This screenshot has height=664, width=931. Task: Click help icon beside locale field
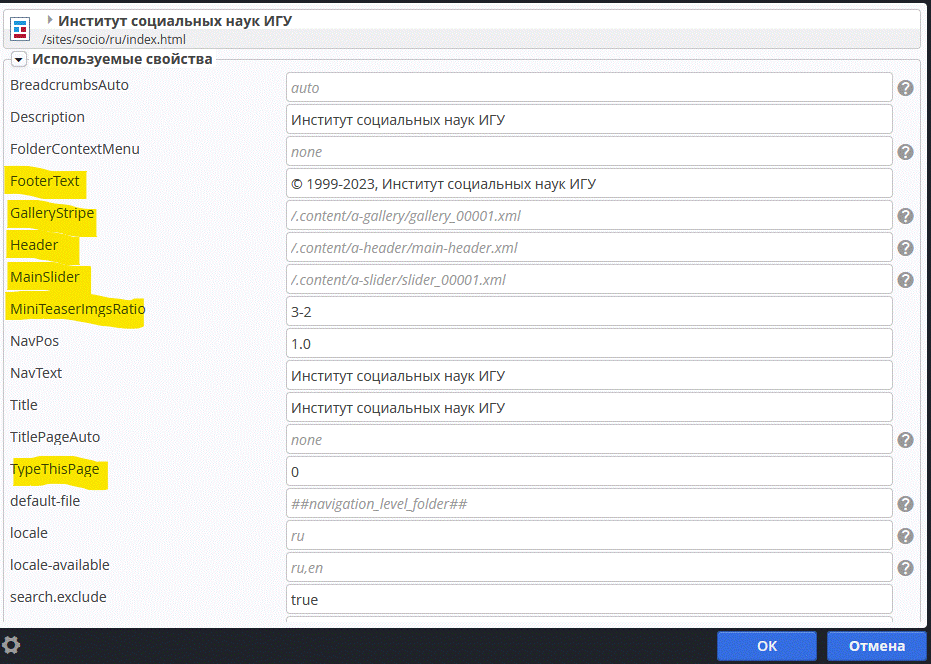pos(905,536)
